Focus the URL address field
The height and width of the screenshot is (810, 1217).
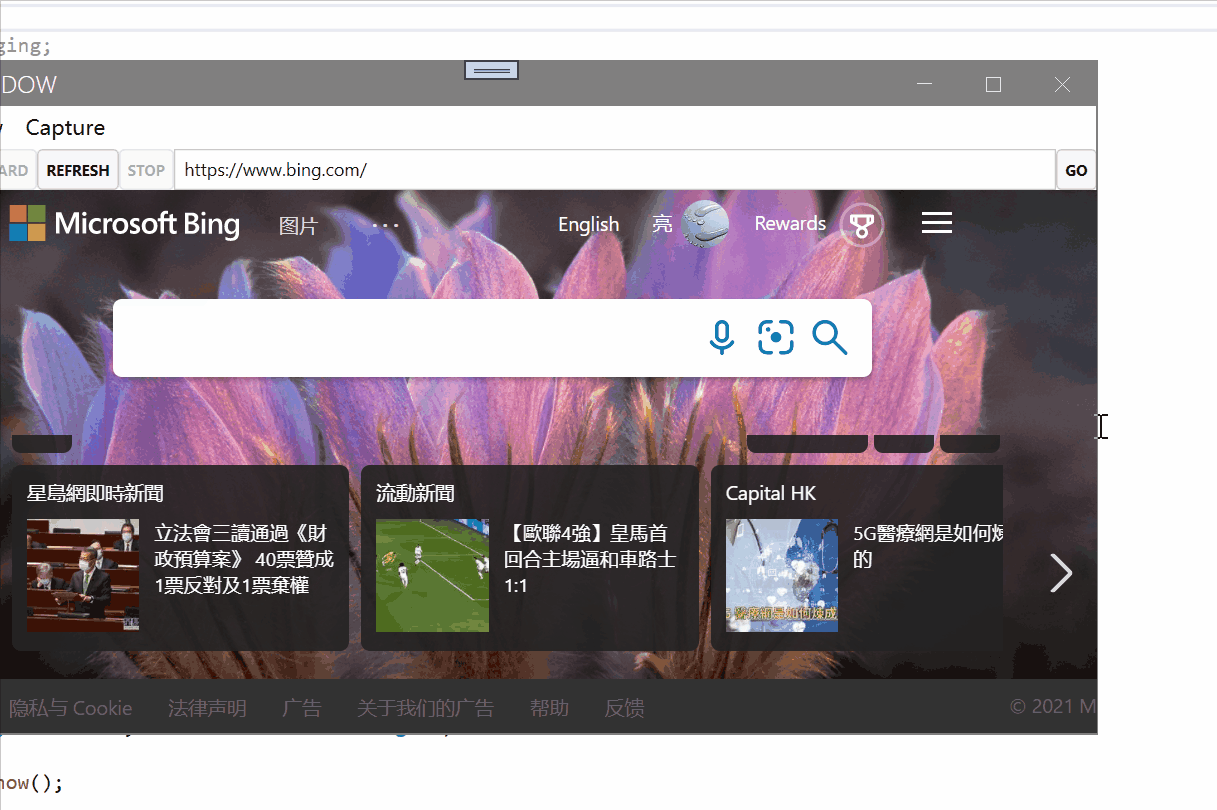pyautogui.click(x=615, y=170)
